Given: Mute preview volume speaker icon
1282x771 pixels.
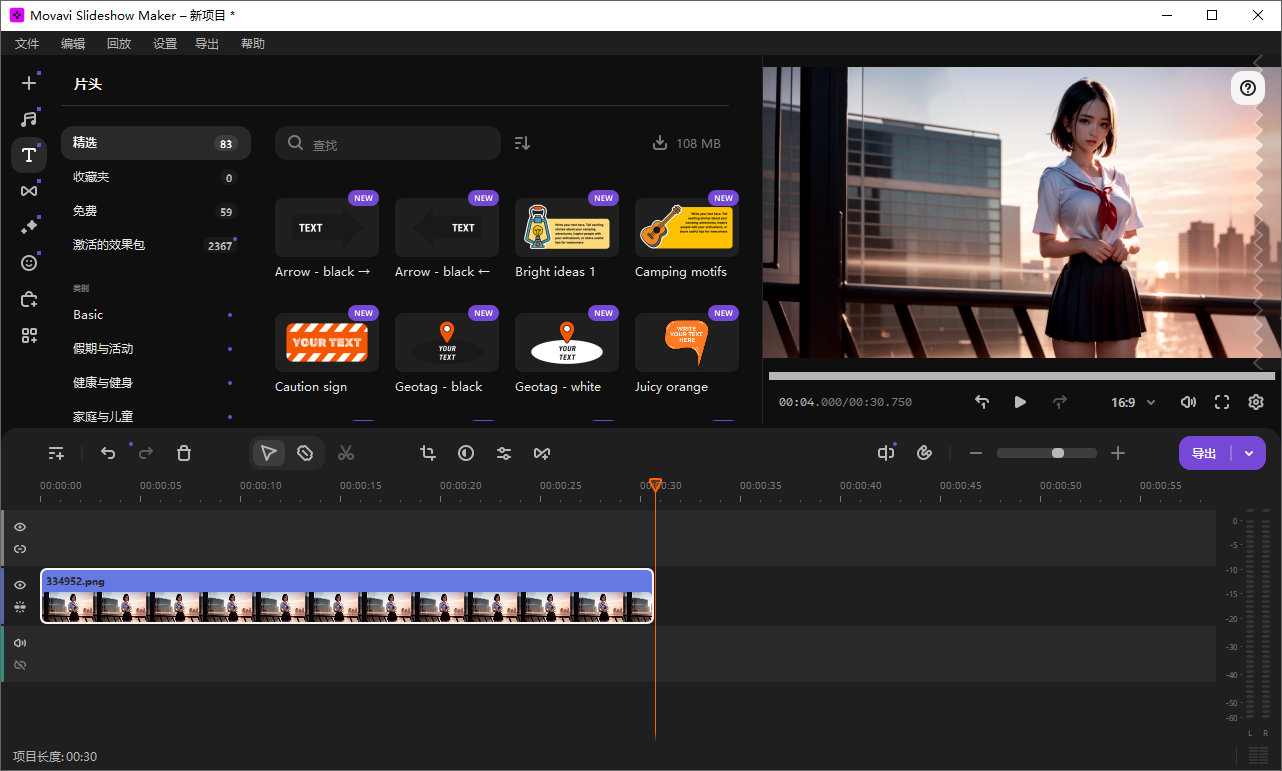Looking at the screenshot, I should coord(1188,402).
